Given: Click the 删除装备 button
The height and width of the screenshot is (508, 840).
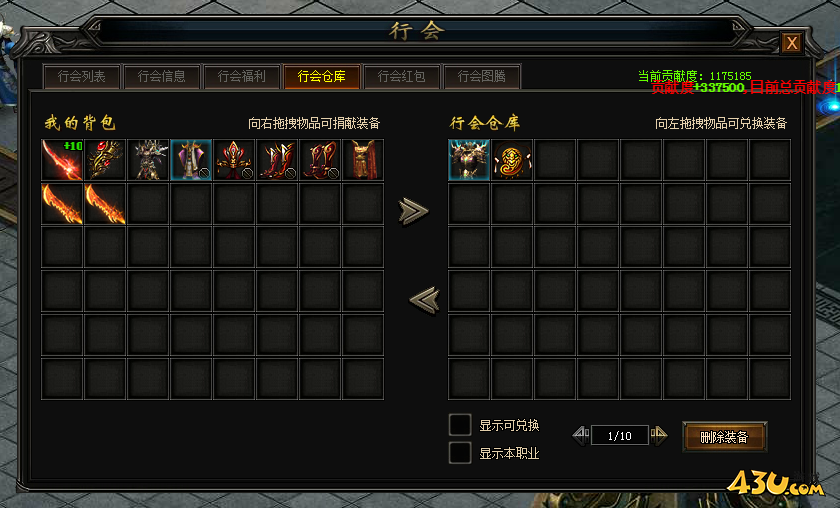Looking at the screenshot, I should pos(724,437).
